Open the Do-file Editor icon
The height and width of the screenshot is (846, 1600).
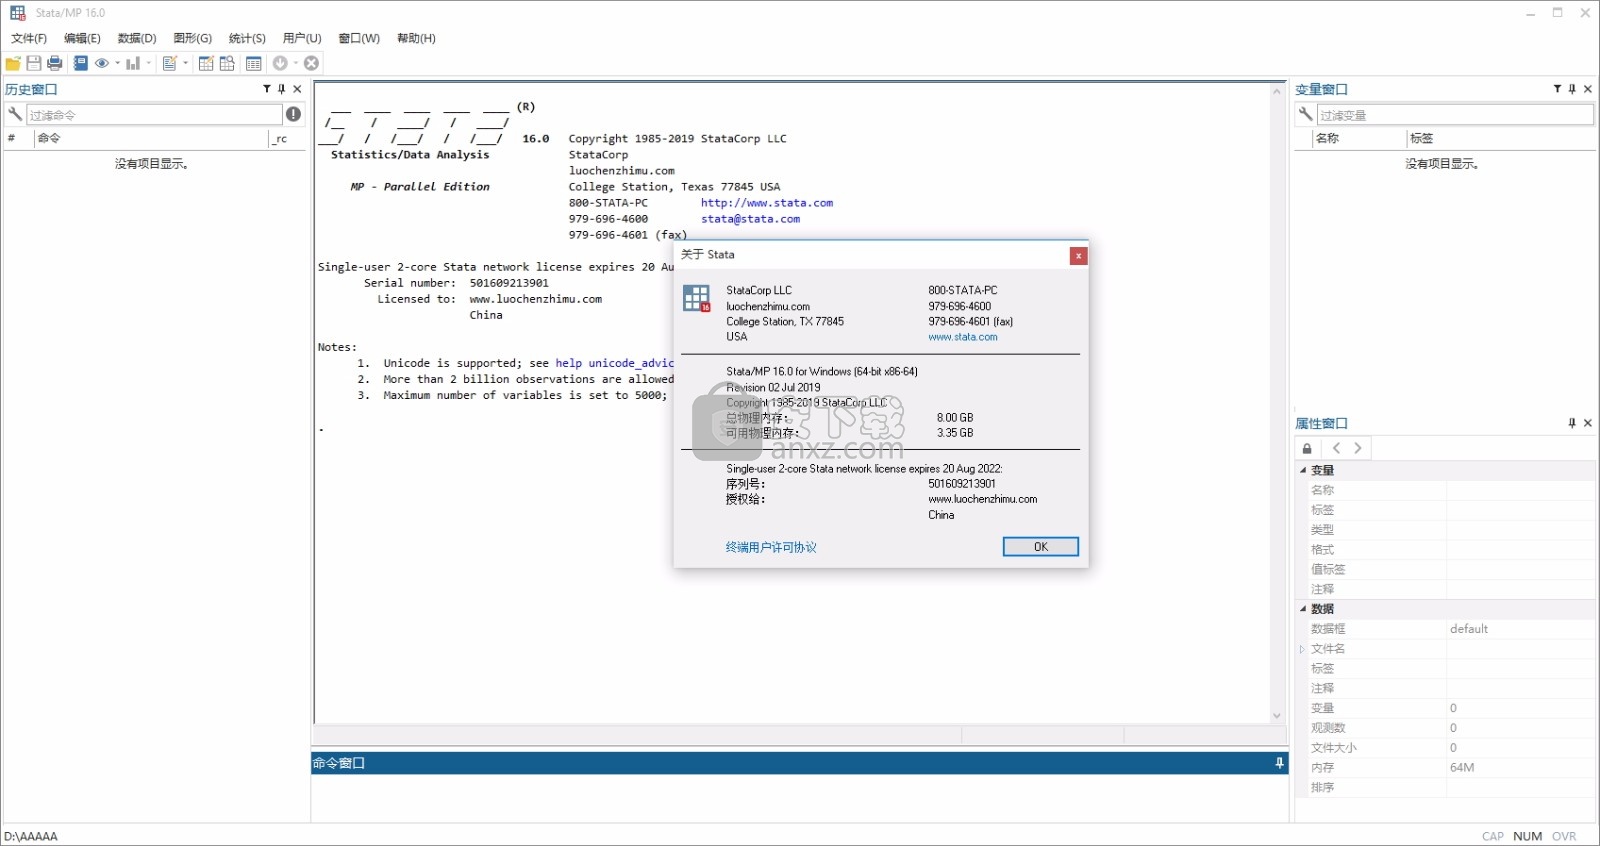(x=170, y=63)
